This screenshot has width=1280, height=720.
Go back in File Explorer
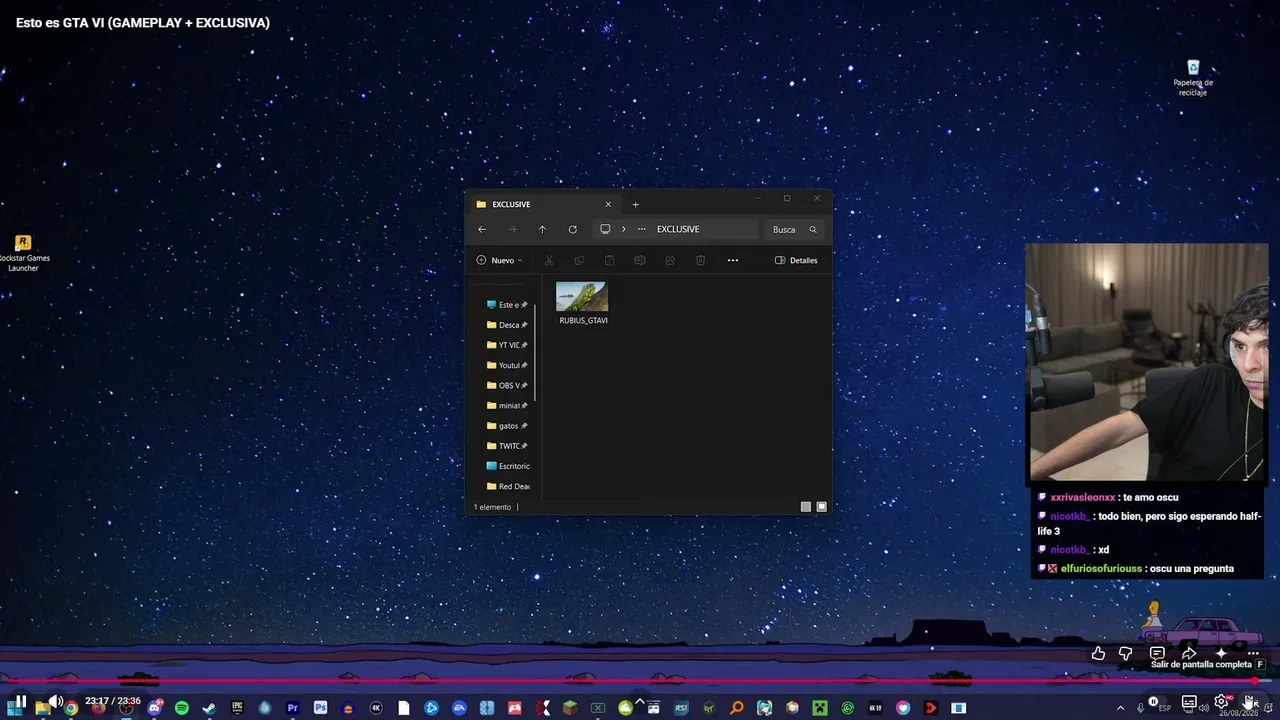pyautogui.click(x=482, y=229)
